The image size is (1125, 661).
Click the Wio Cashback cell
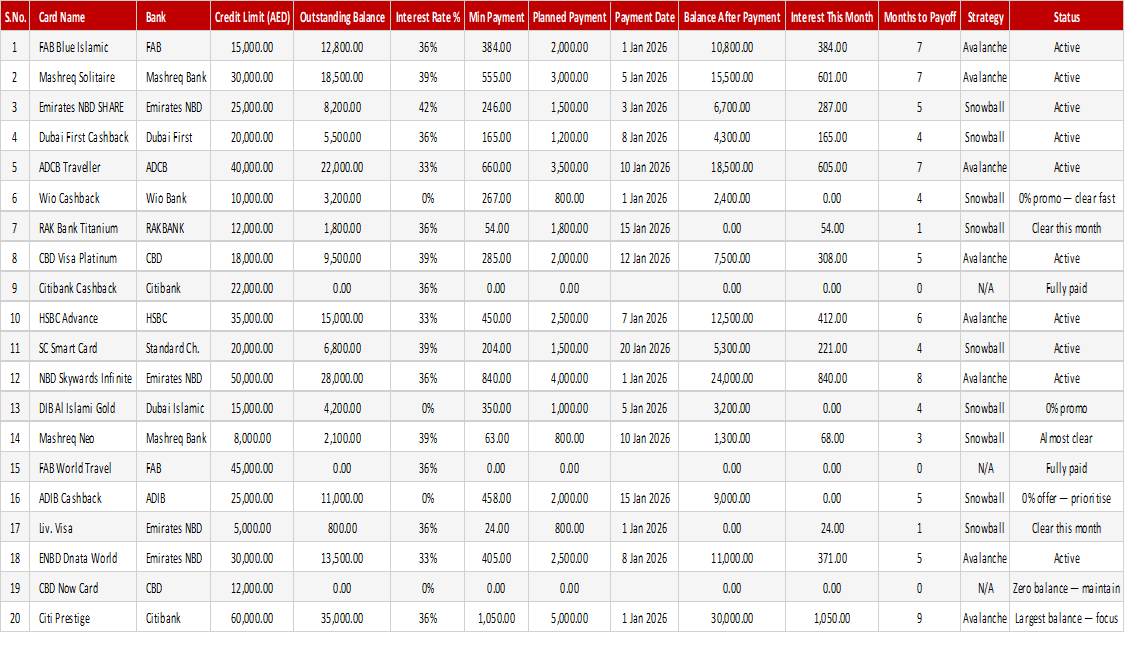pyautogui.click(x=83, y=198)
